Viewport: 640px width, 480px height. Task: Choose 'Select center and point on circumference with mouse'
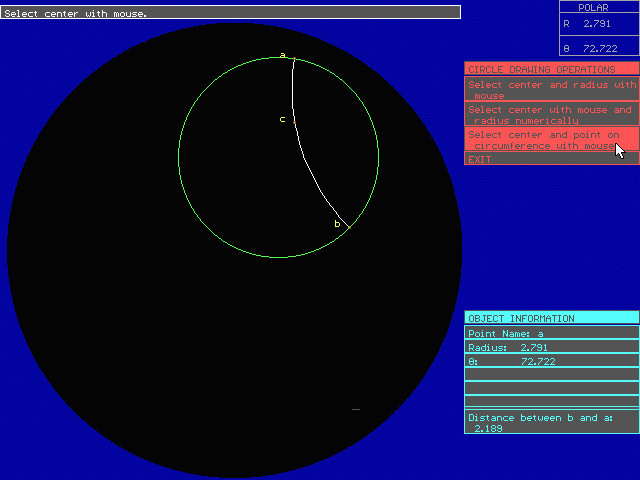(552, 139)
